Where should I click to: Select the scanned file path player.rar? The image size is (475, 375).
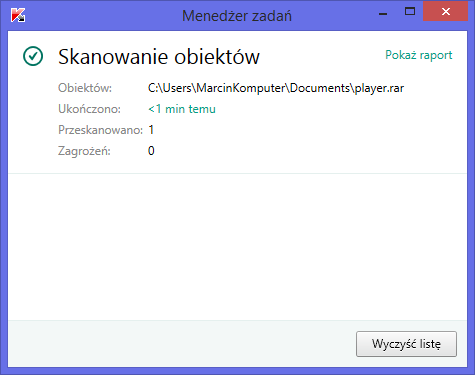pos(276,88)
